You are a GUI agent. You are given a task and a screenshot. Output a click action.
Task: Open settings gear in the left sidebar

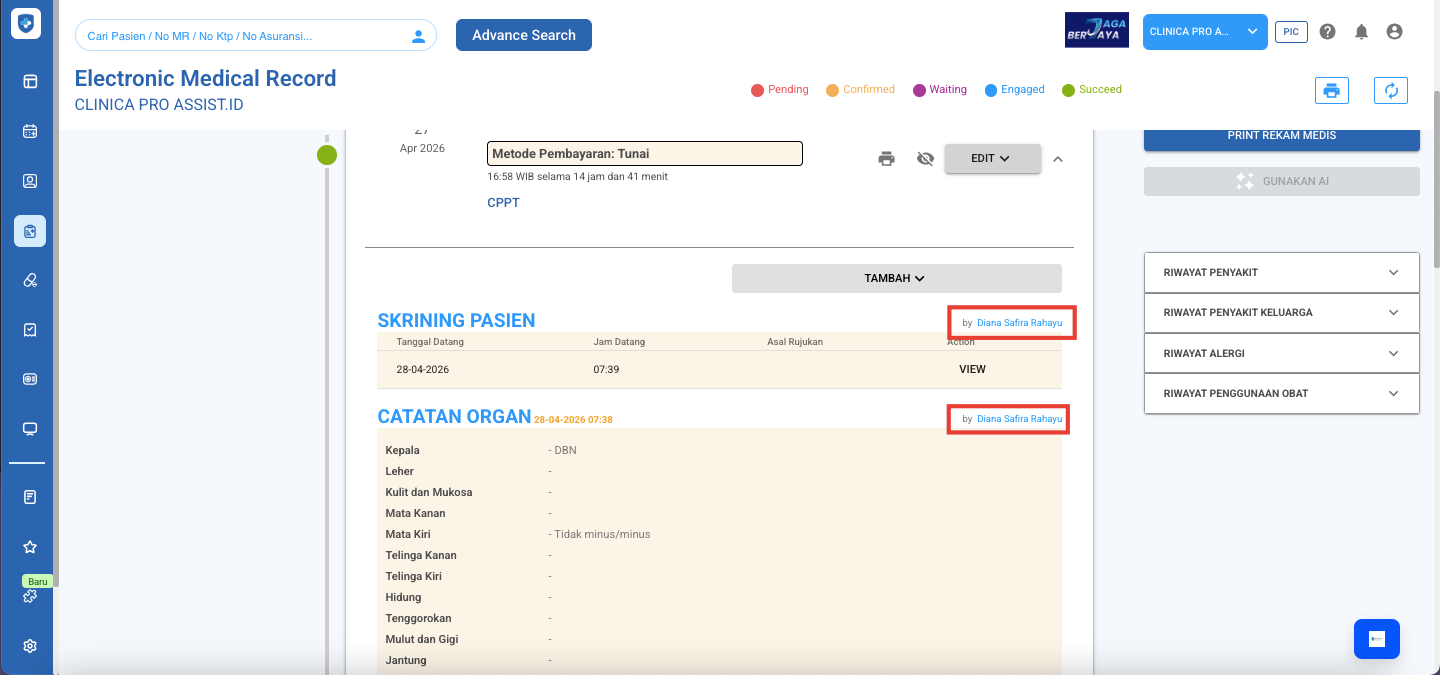[x=30, y=646]
